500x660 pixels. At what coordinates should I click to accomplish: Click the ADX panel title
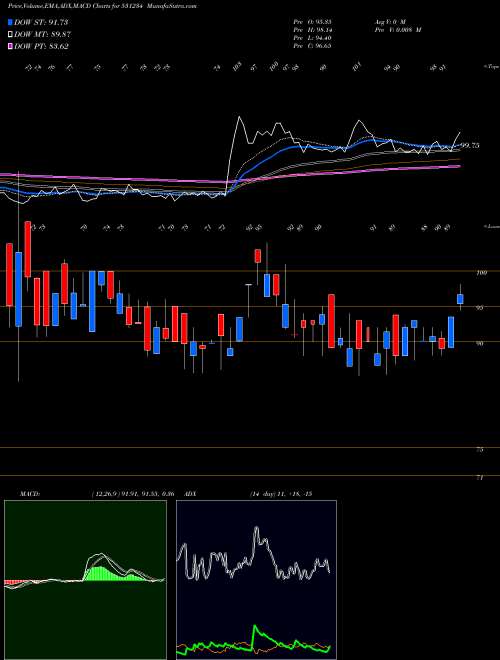click(x=191, y=494)
